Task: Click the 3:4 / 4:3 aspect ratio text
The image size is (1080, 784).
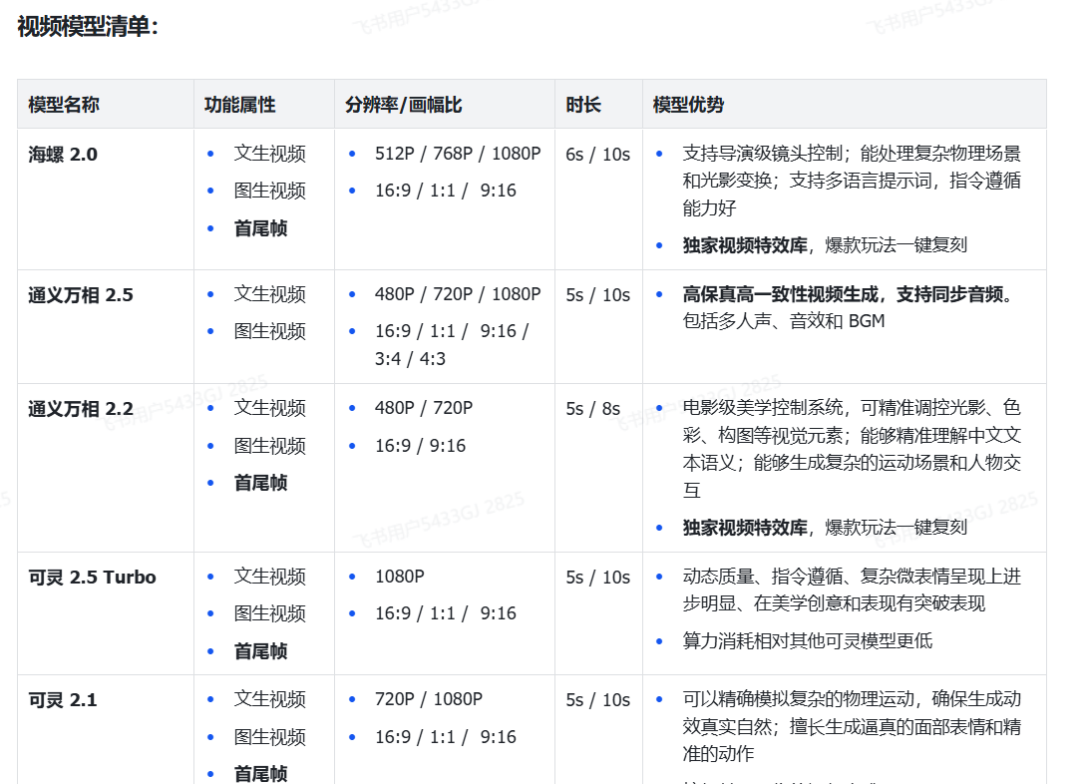Action: [x=410, y=359]
